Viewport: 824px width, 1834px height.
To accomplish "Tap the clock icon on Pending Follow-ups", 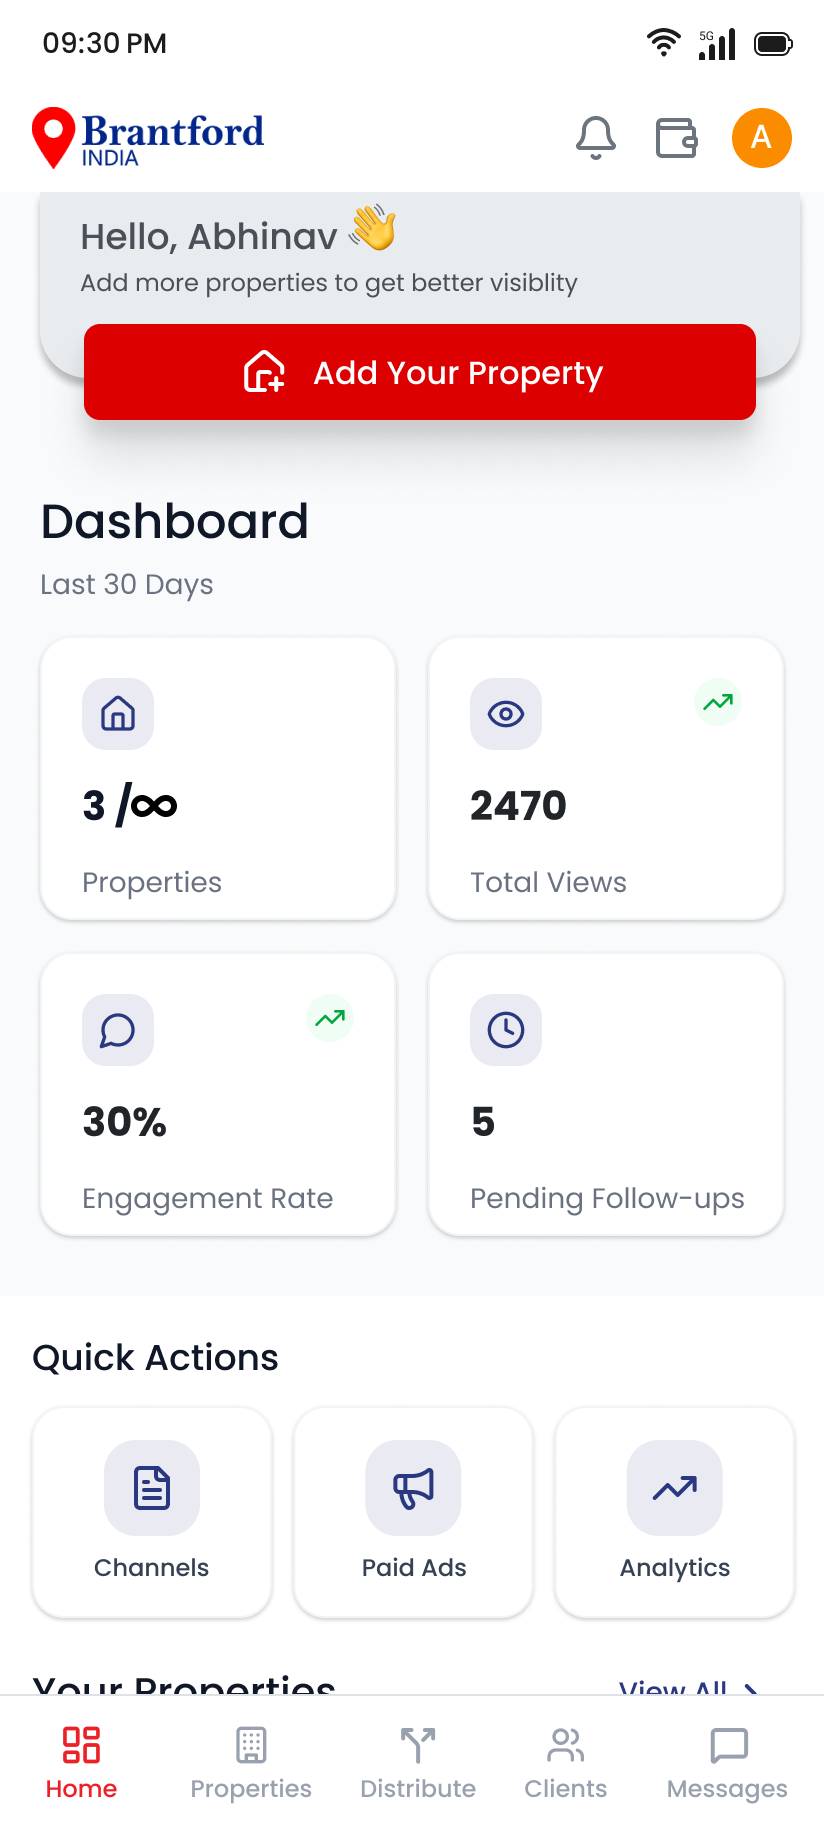I will point(506,1030).
